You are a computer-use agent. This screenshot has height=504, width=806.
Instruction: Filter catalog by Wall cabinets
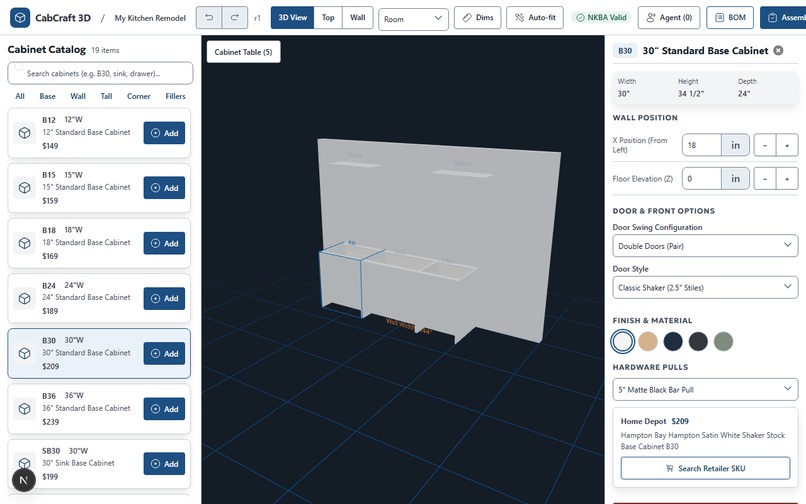[x=78, y=96]
